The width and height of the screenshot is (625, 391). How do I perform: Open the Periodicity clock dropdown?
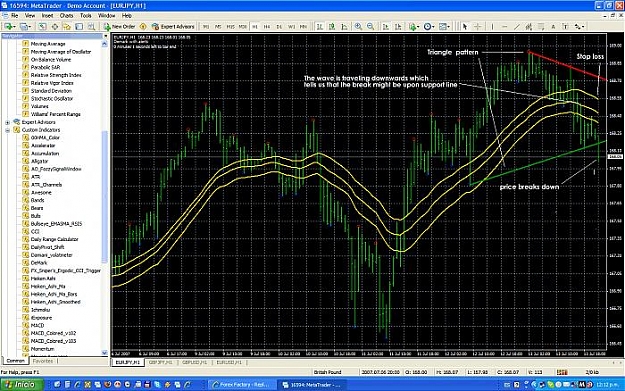coord(429,26)
